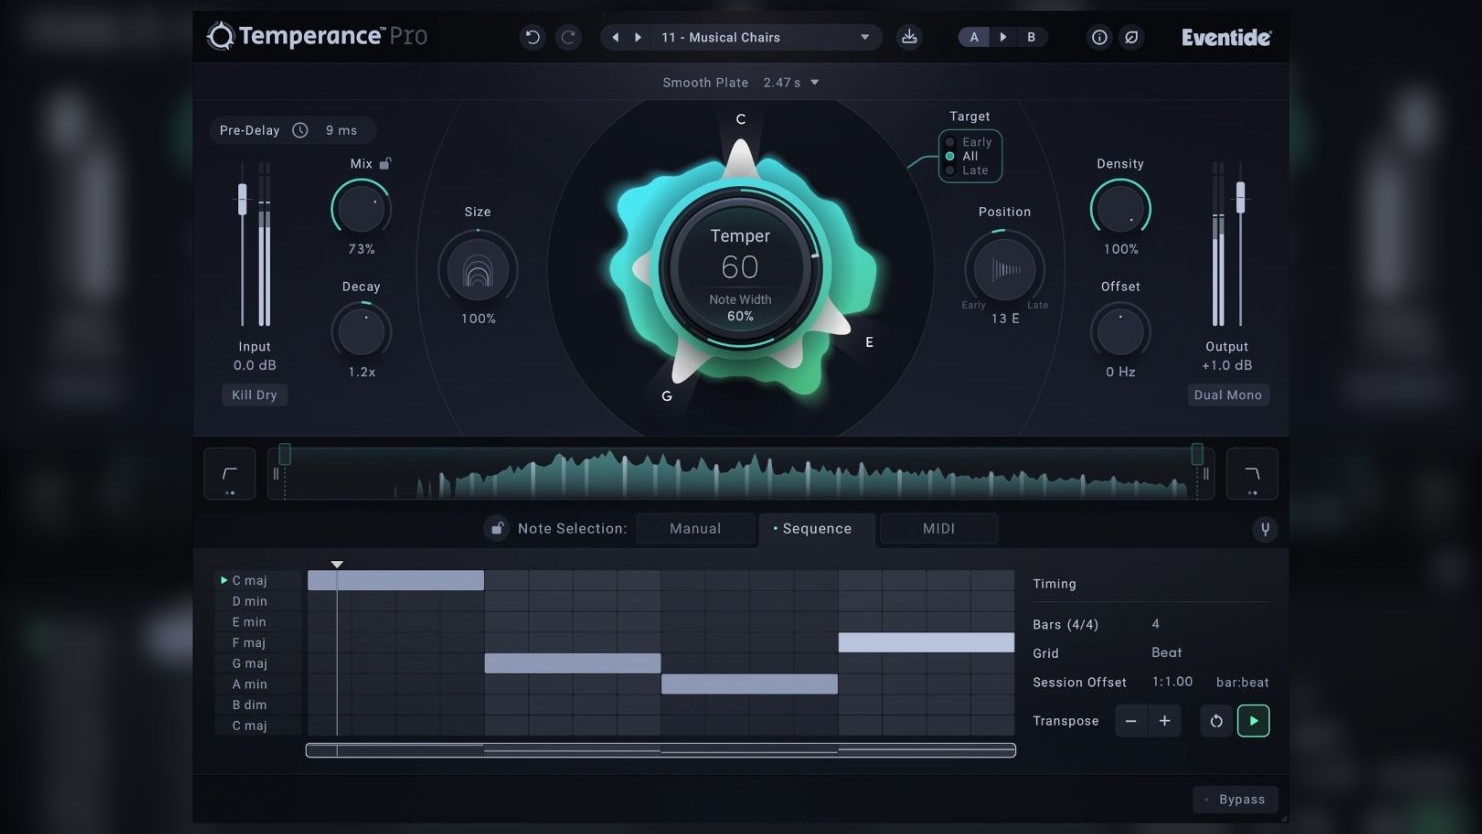This screenshot has width=1482, height=834.
Task: Click the tuning fork icon
Action: point(1265,529)
